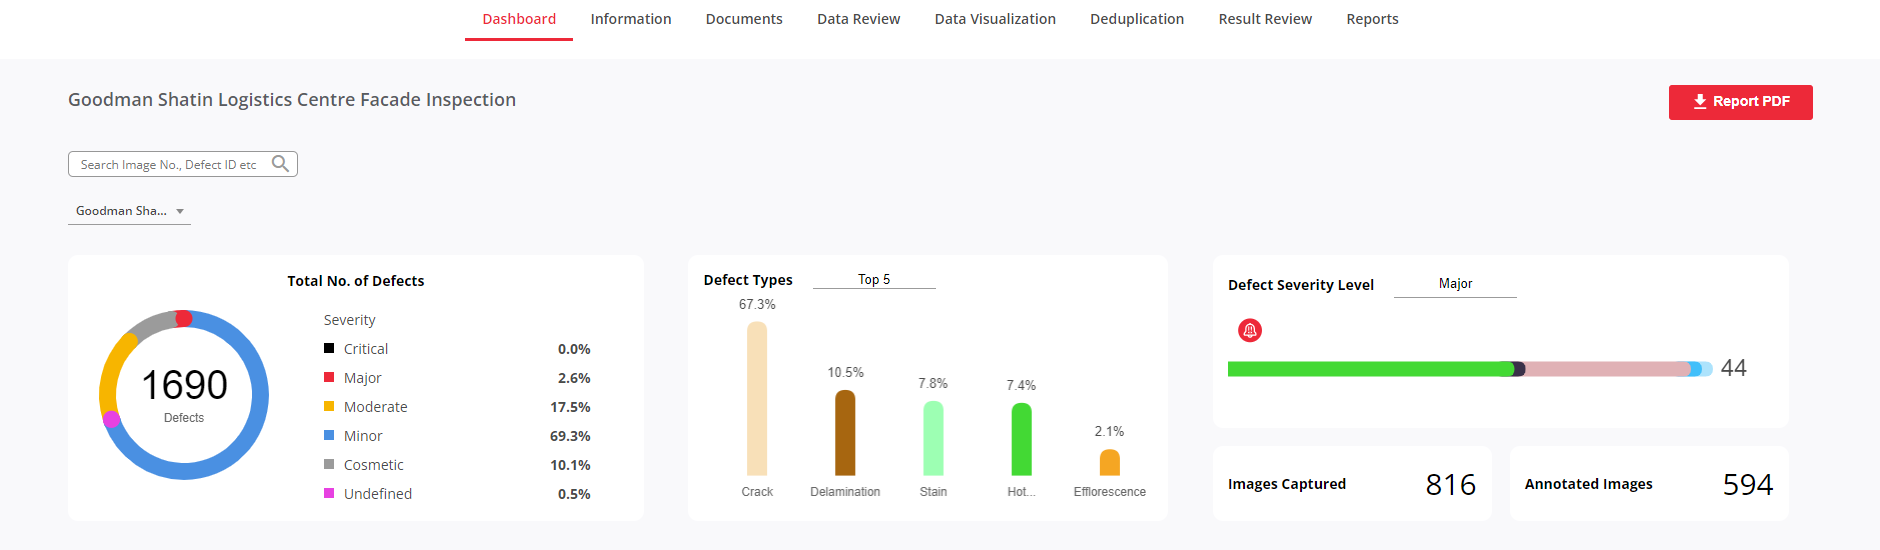Go to the Reports tab
The image size is (1880, 550).
(1372, 19)
